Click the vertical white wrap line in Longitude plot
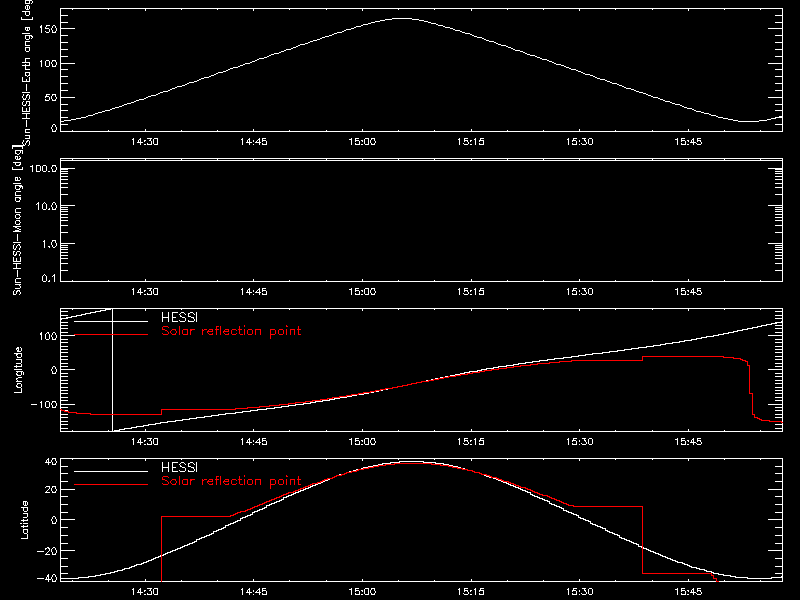This screenshot has width=800, height=600. (112, 370)
